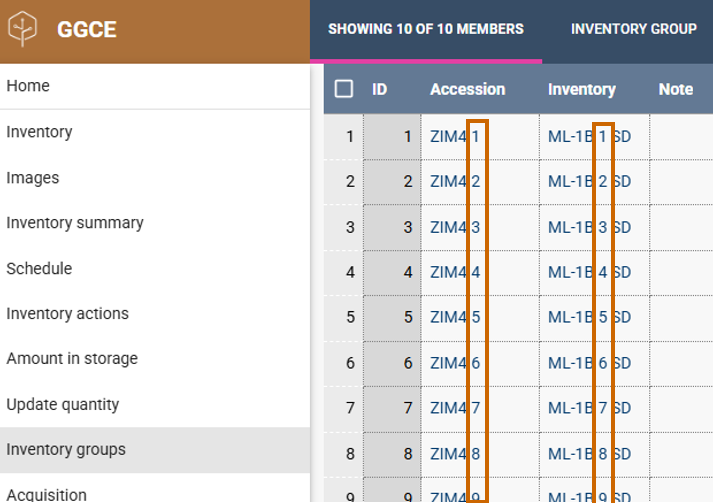Open inventory link ML-1B 3 SD
Screen dimensions: 713x503
[x=589, y=227]
